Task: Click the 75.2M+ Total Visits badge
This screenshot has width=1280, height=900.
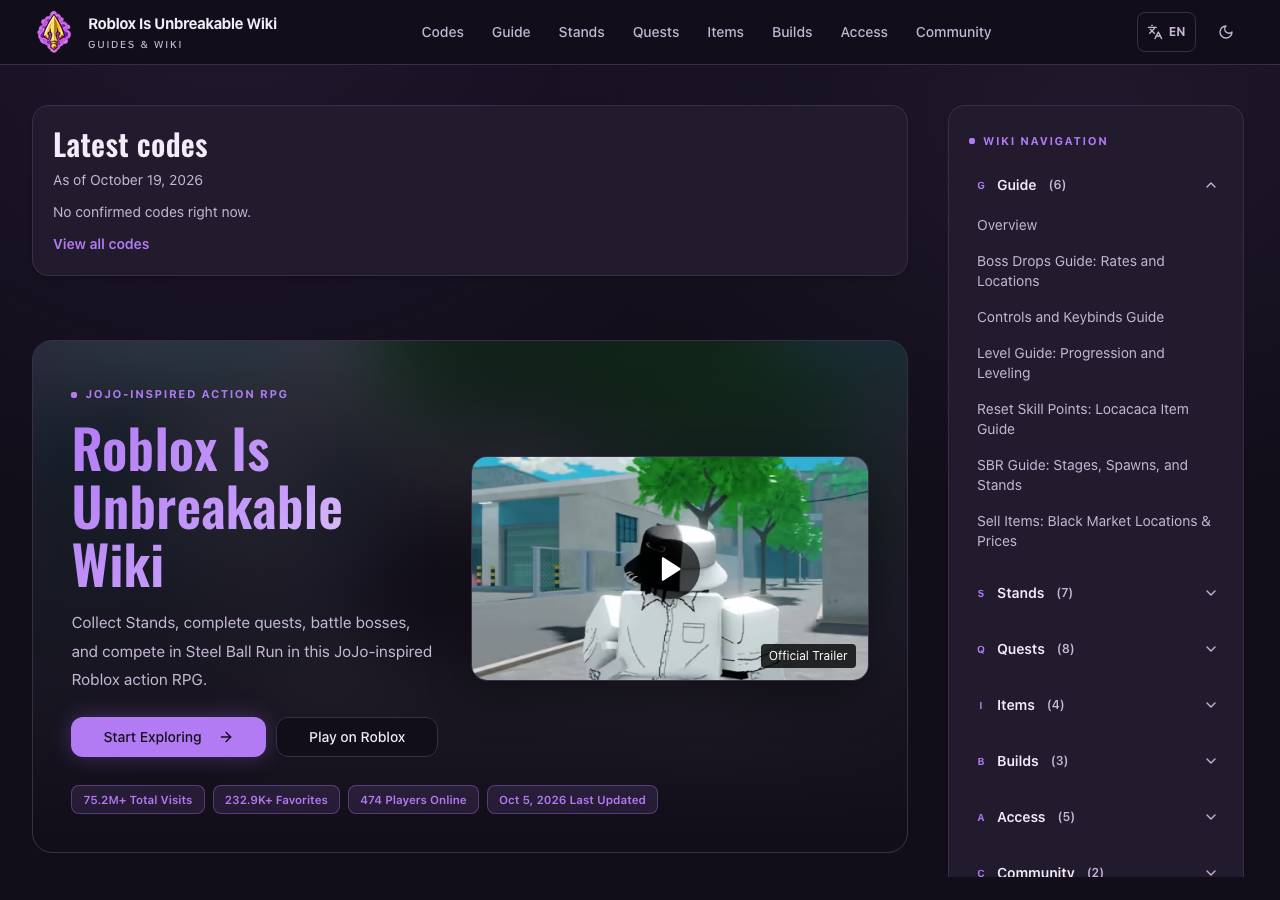Action: [138, 800]
